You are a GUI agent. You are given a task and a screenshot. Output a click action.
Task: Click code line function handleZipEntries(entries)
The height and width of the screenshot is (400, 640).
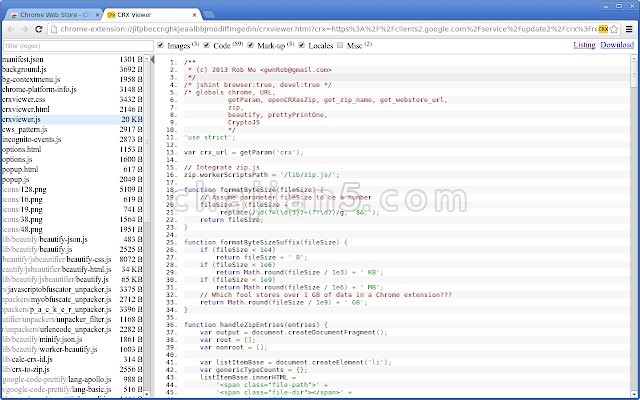[256, 325]
